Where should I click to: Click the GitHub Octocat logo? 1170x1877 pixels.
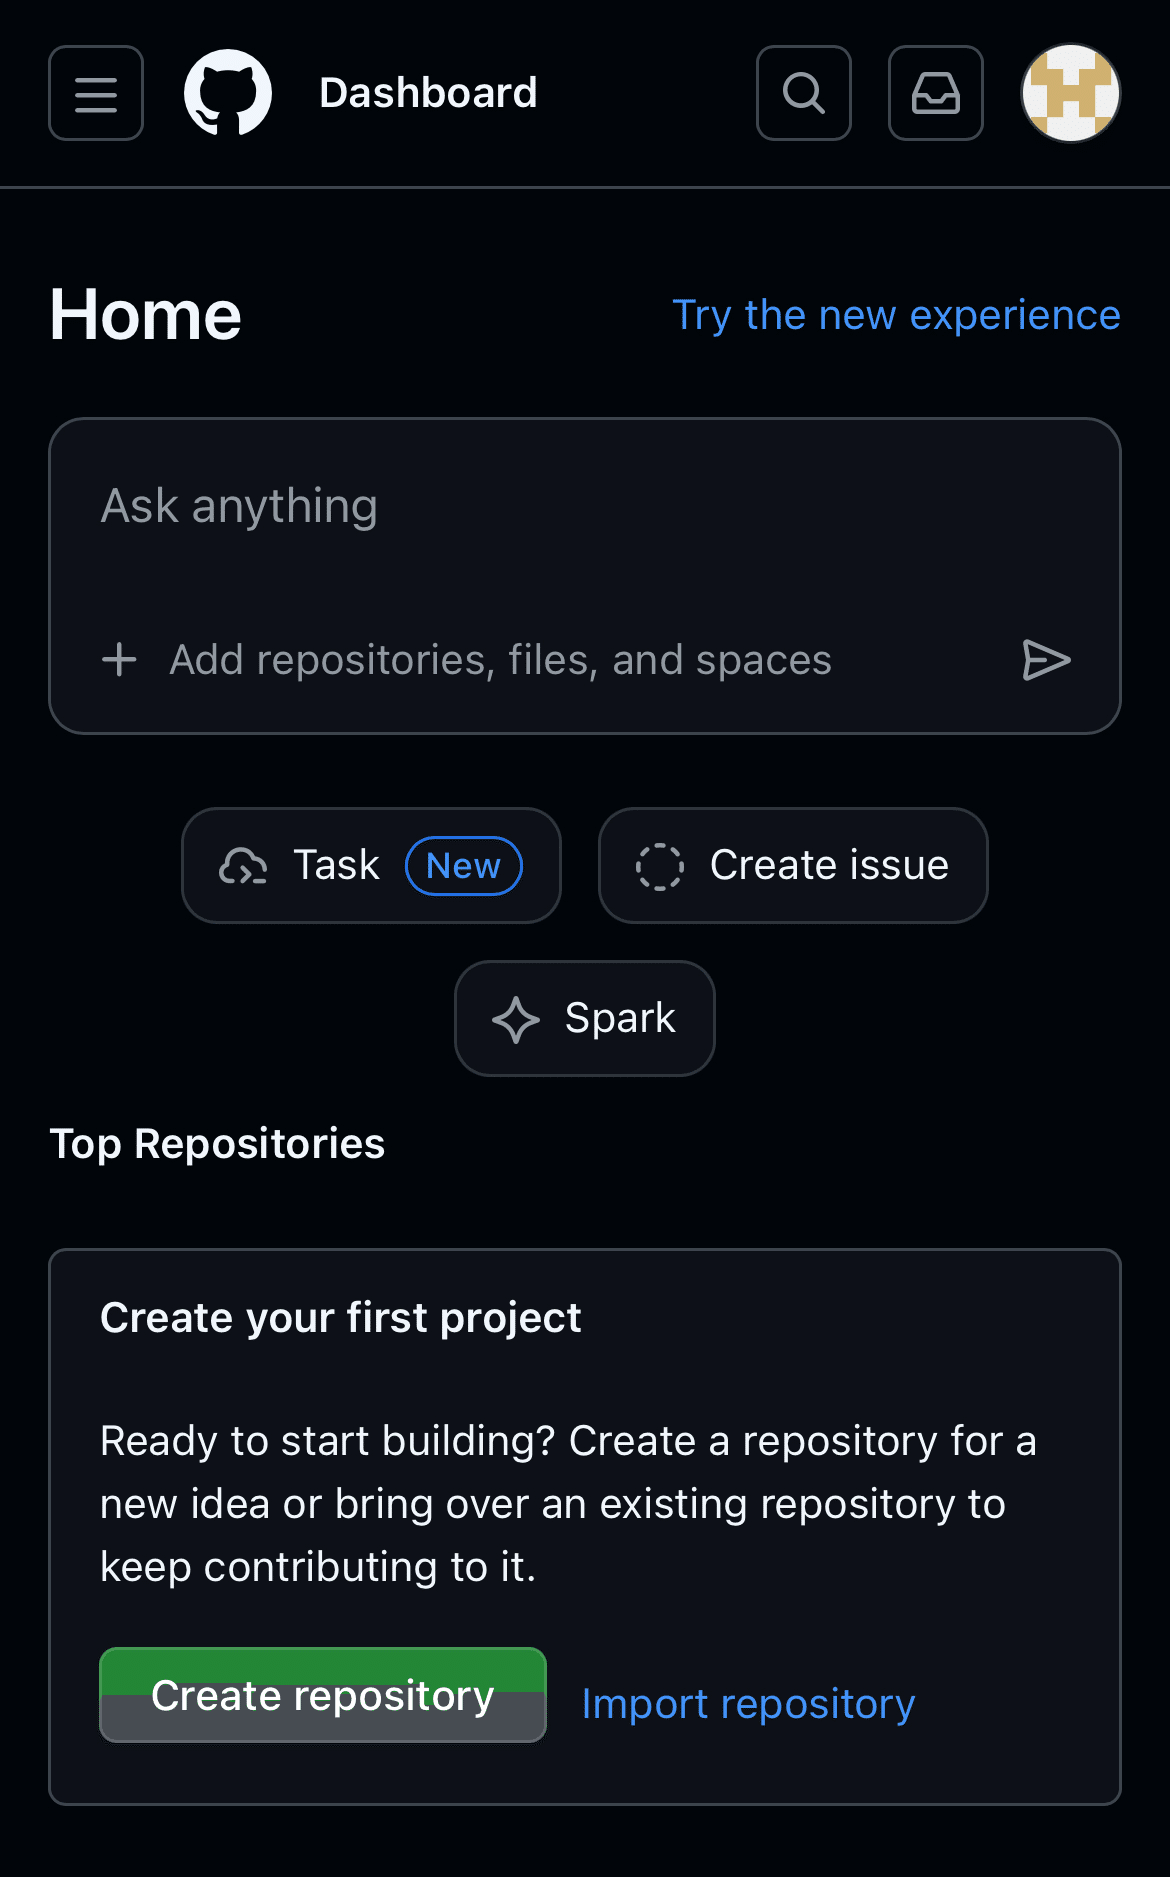pos(228,93)
